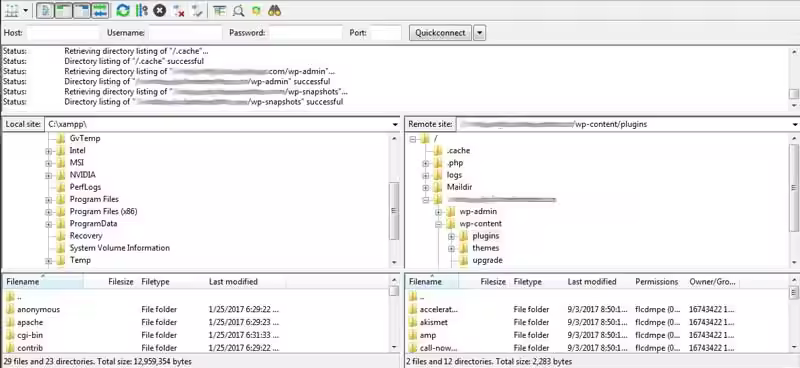Expand the NVIDIA folder node
Screen dimensions: 800x368
tap(48, 176)
